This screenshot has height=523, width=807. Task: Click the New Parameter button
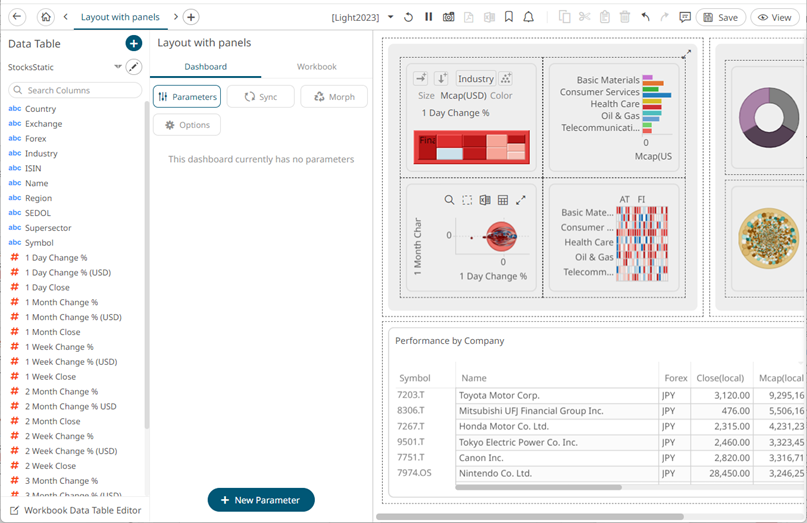[x=261, y=499]
